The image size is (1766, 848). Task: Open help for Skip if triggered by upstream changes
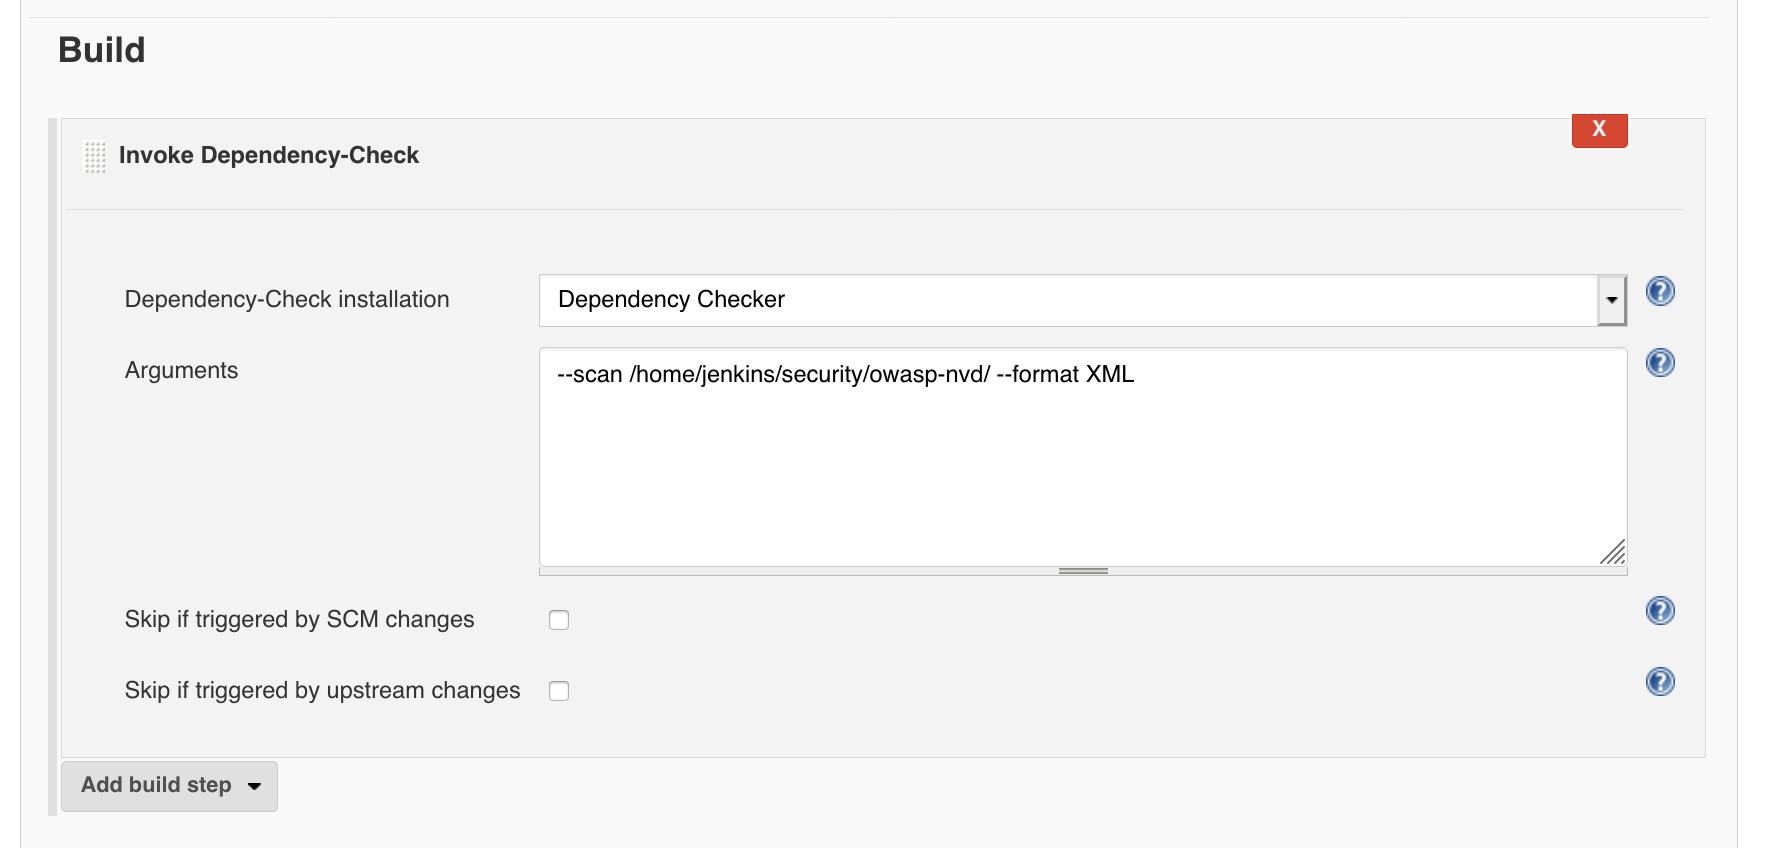coord(1659,682)
